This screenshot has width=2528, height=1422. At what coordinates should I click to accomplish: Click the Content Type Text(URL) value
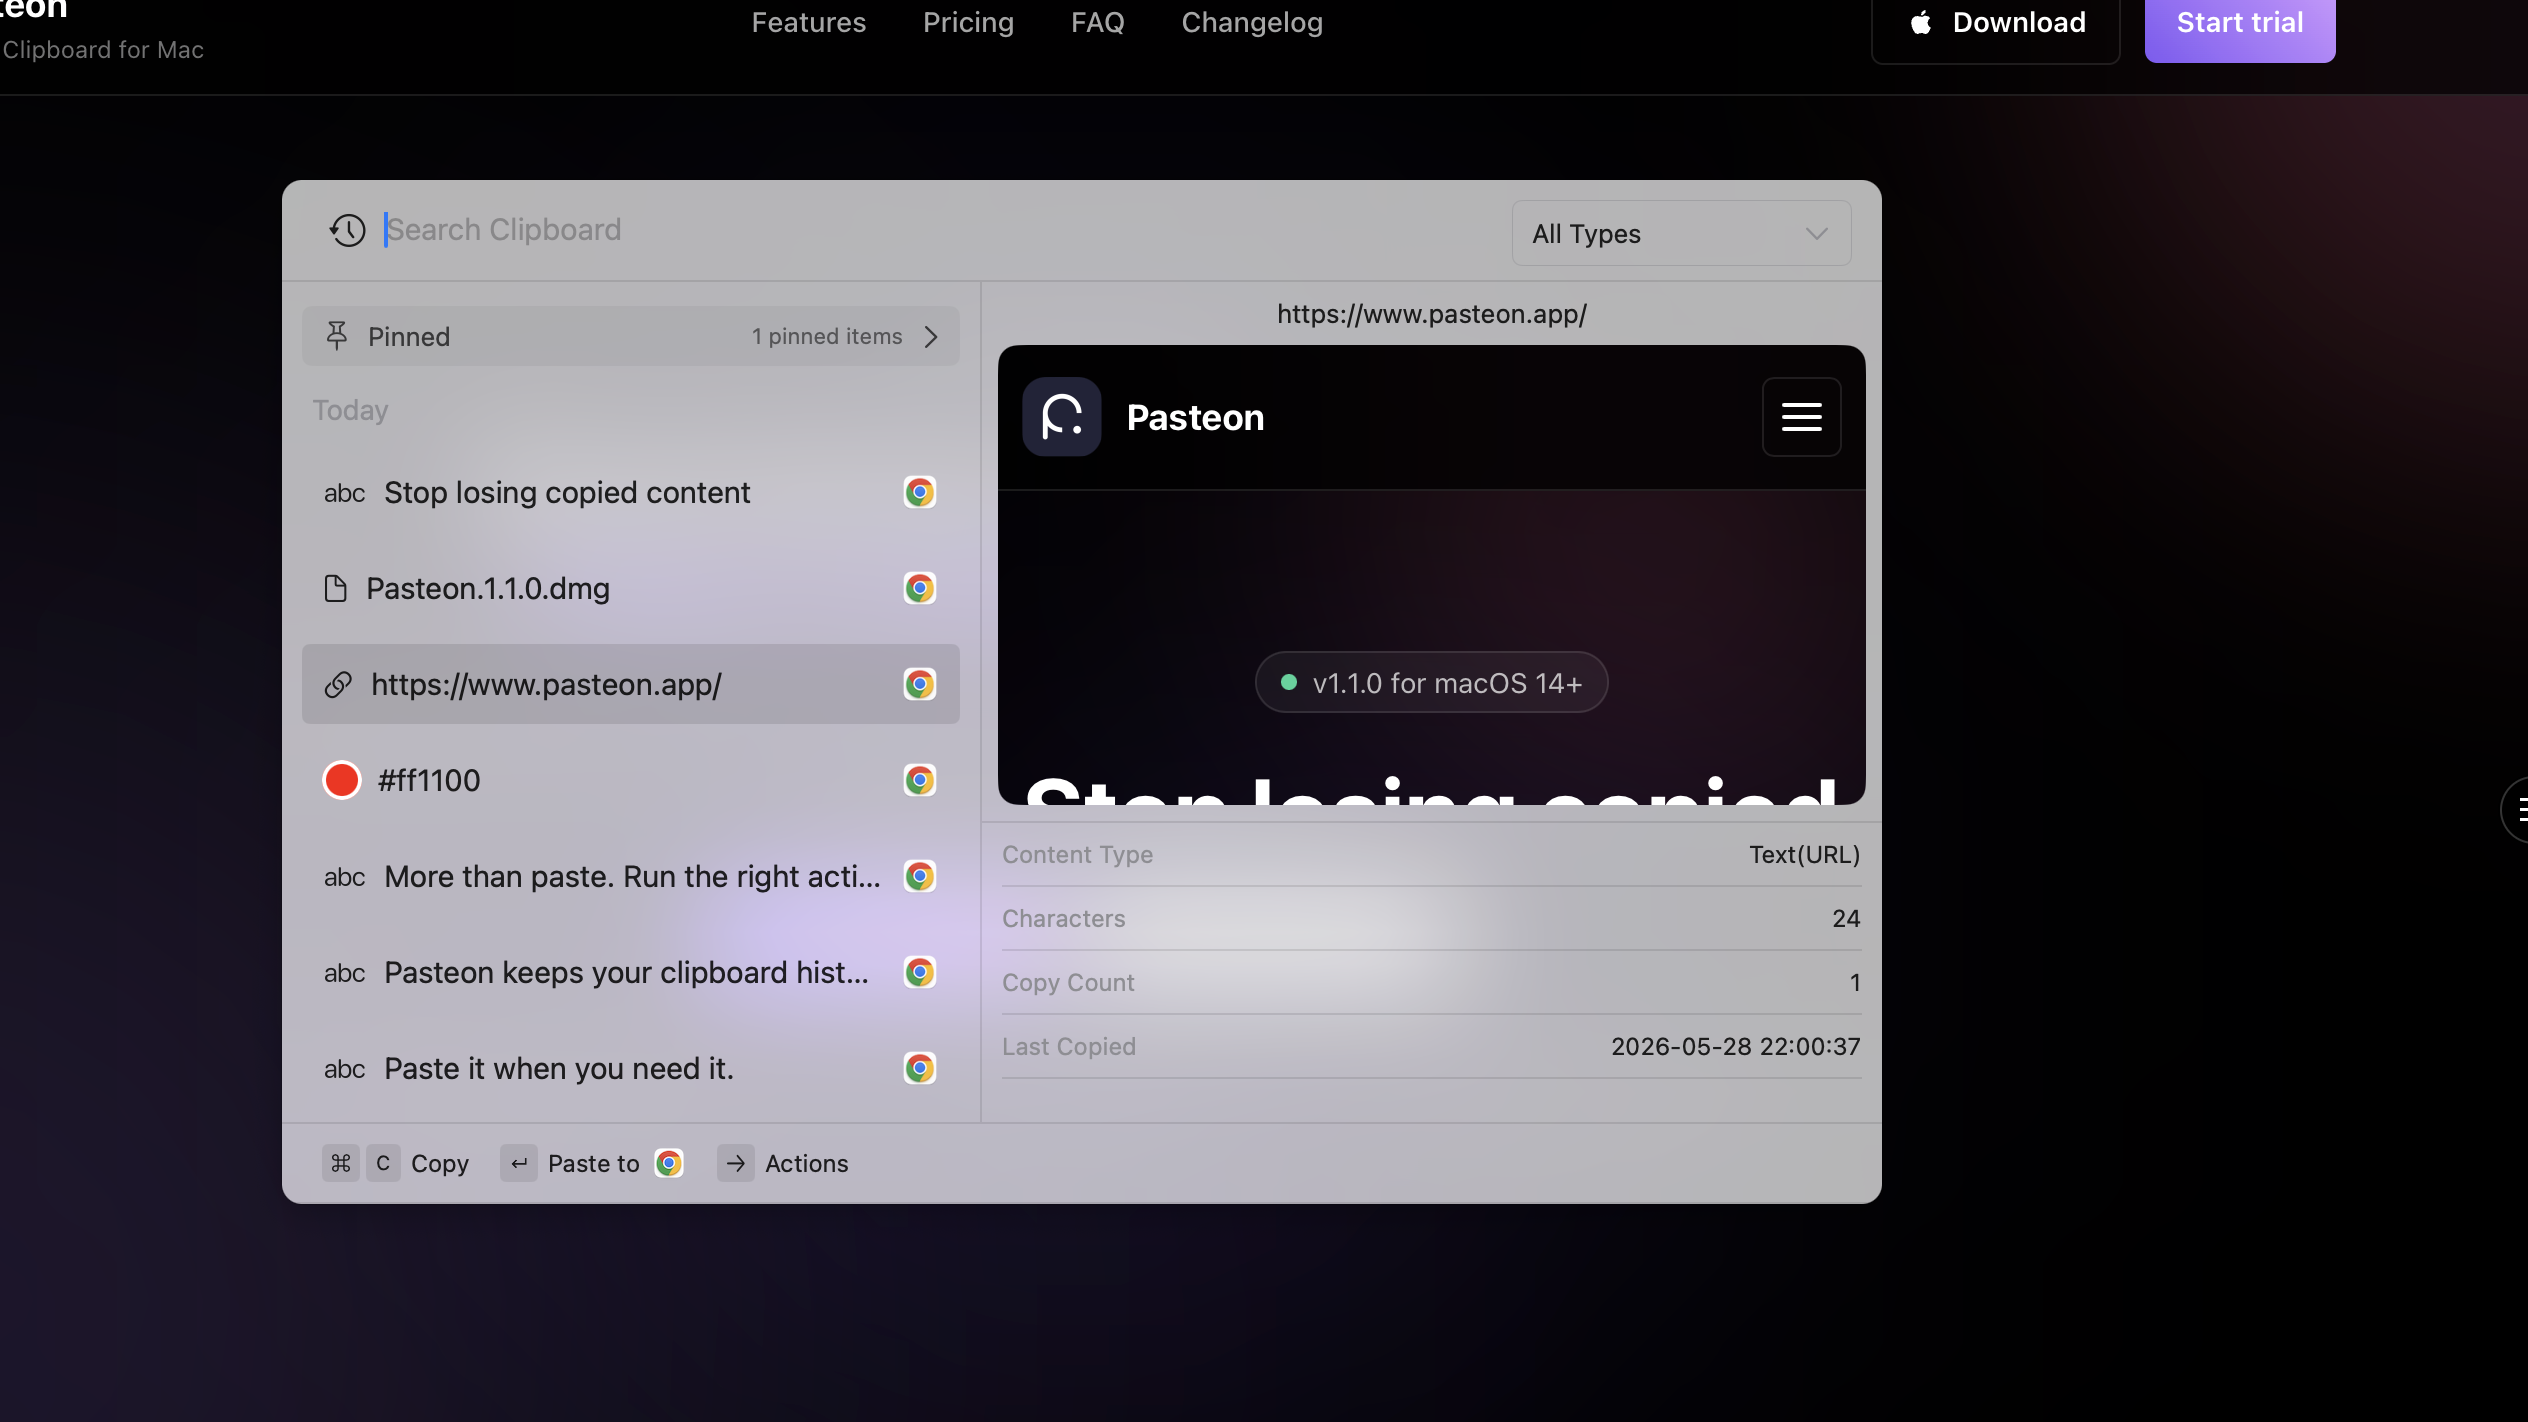1804,855
